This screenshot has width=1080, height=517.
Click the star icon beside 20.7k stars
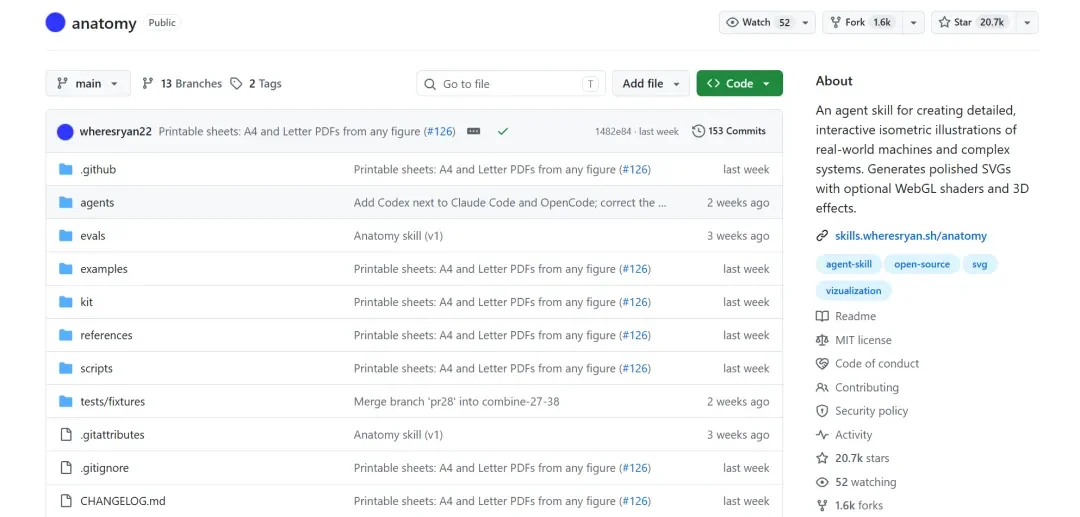point(822,458)
